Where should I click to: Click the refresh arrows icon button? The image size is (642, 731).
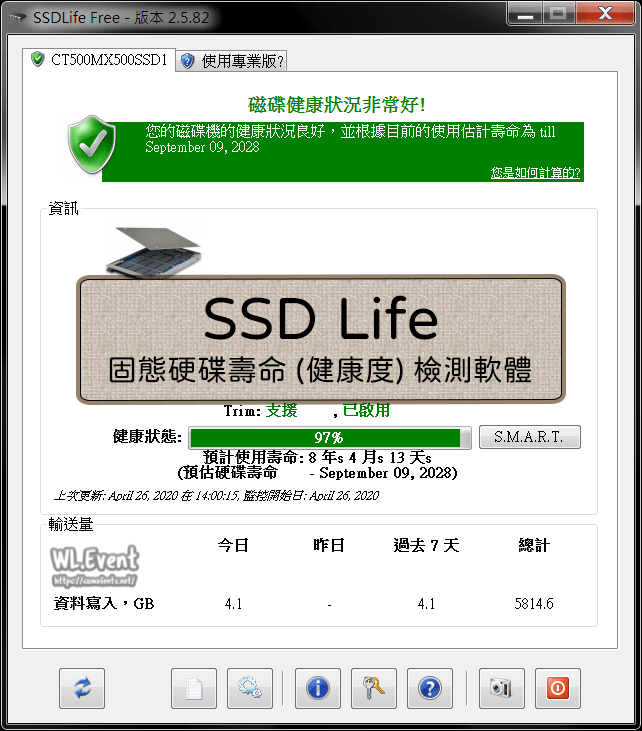(x=82, y=688)
